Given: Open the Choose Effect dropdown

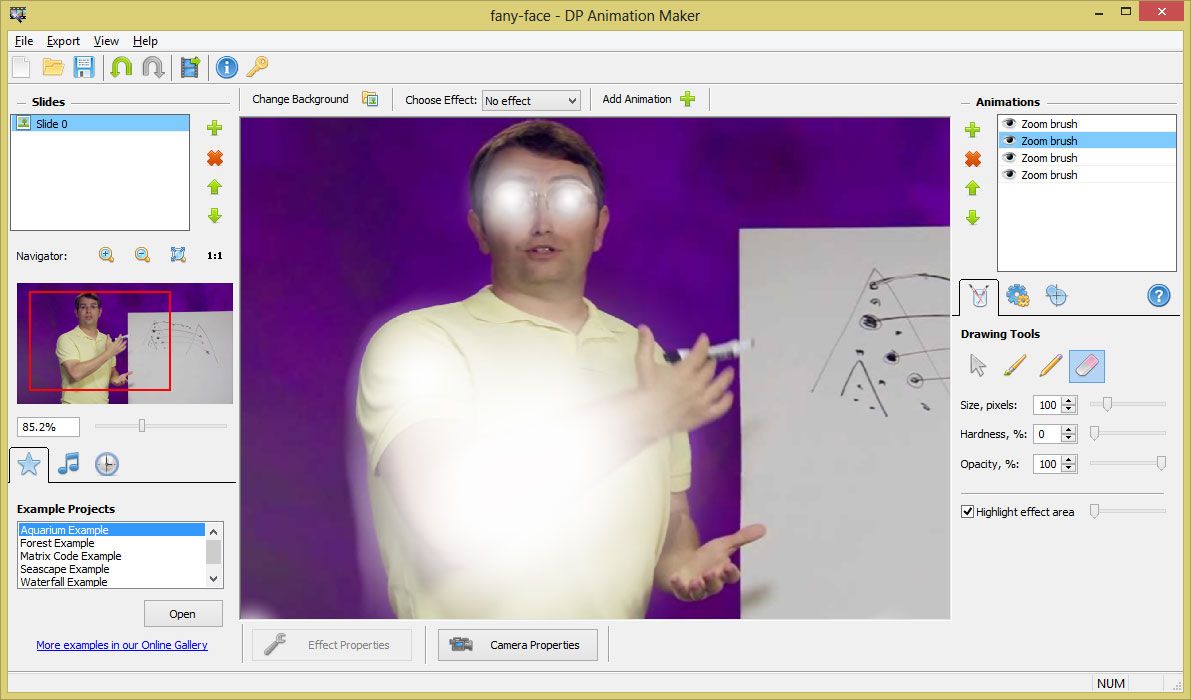Looking at the screenshot, I should (531, 100).
